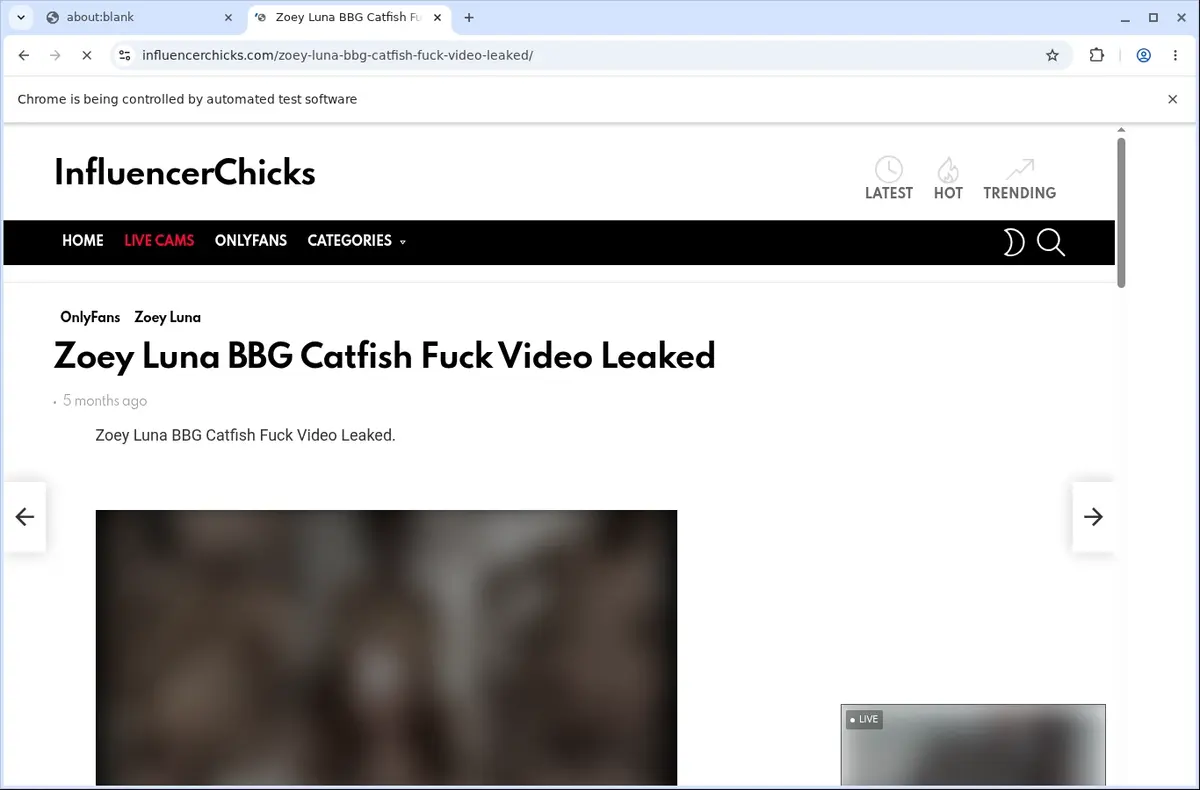Click the main blurred video thumbnail

[386, 648]
